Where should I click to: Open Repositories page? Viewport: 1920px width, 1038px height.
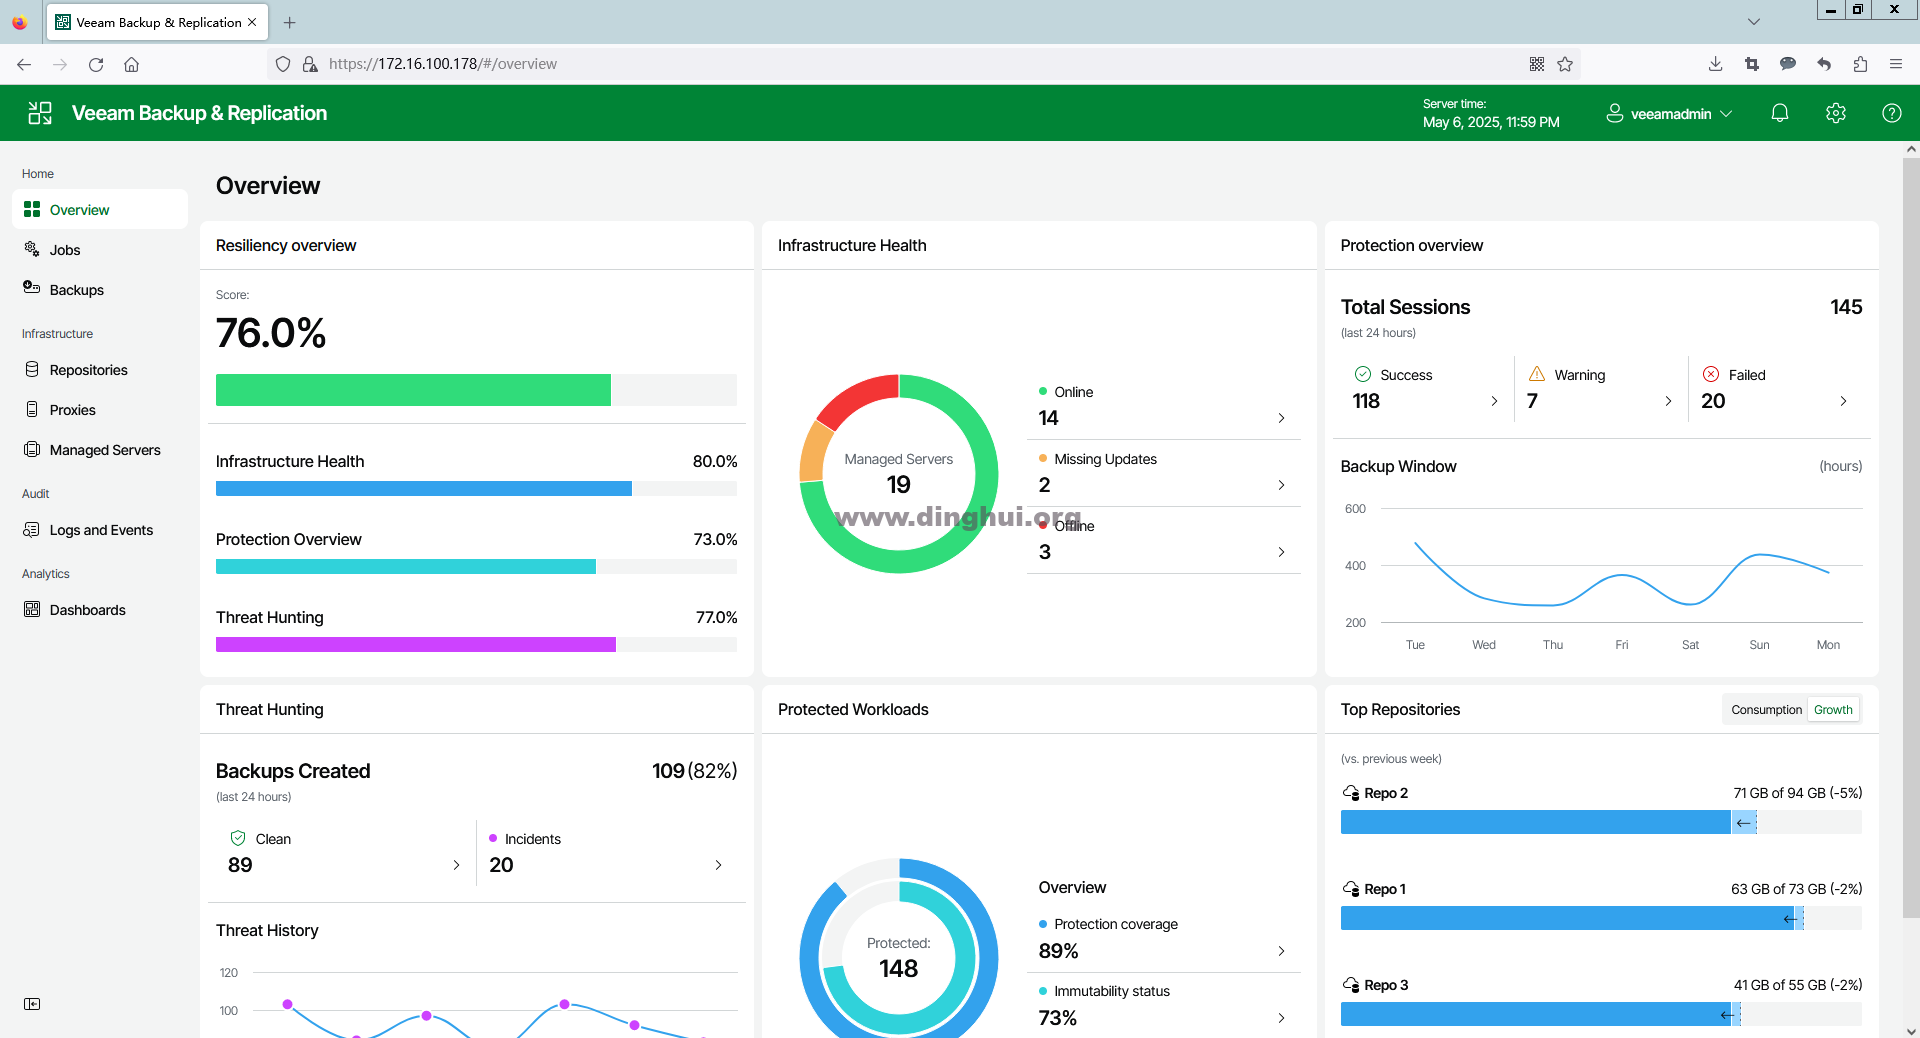coord(100,369)
